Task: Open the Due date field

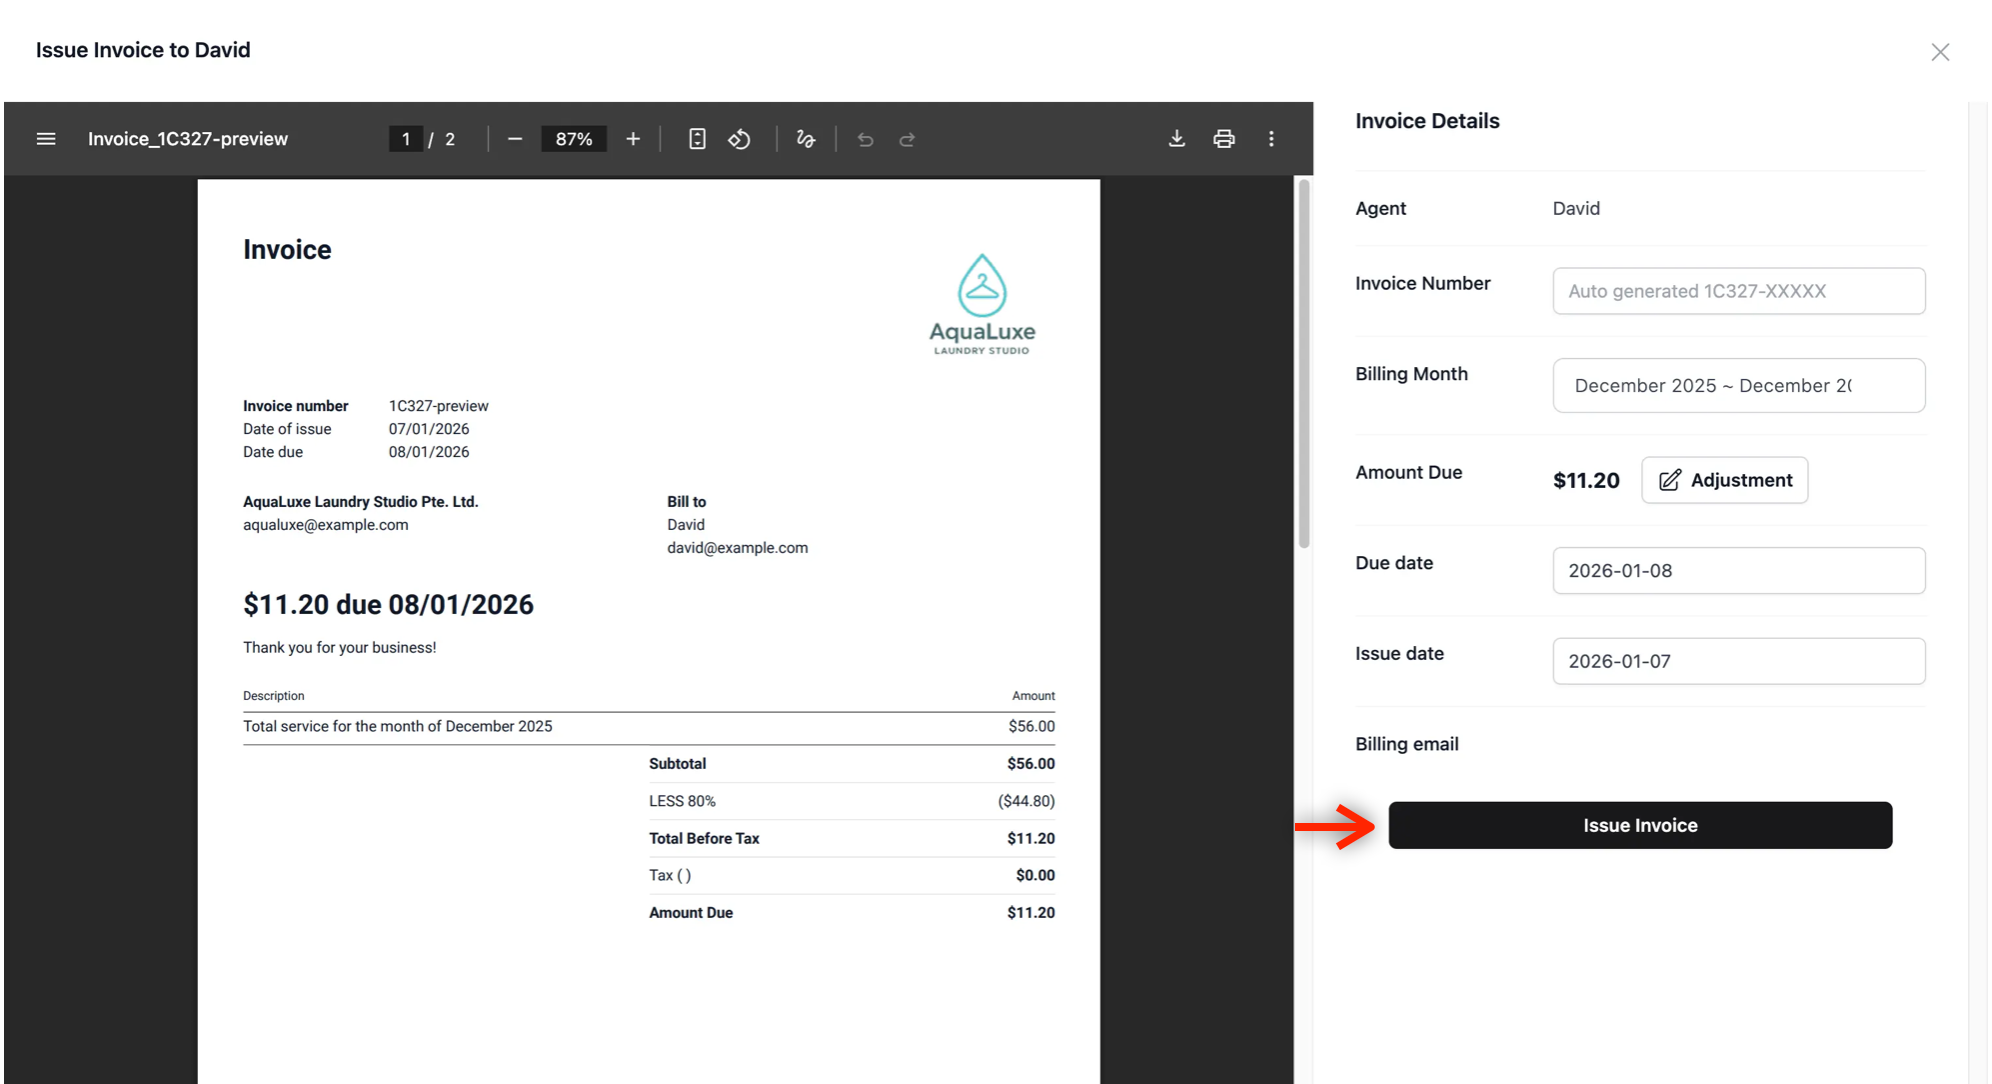Action: click(1738, 571)
